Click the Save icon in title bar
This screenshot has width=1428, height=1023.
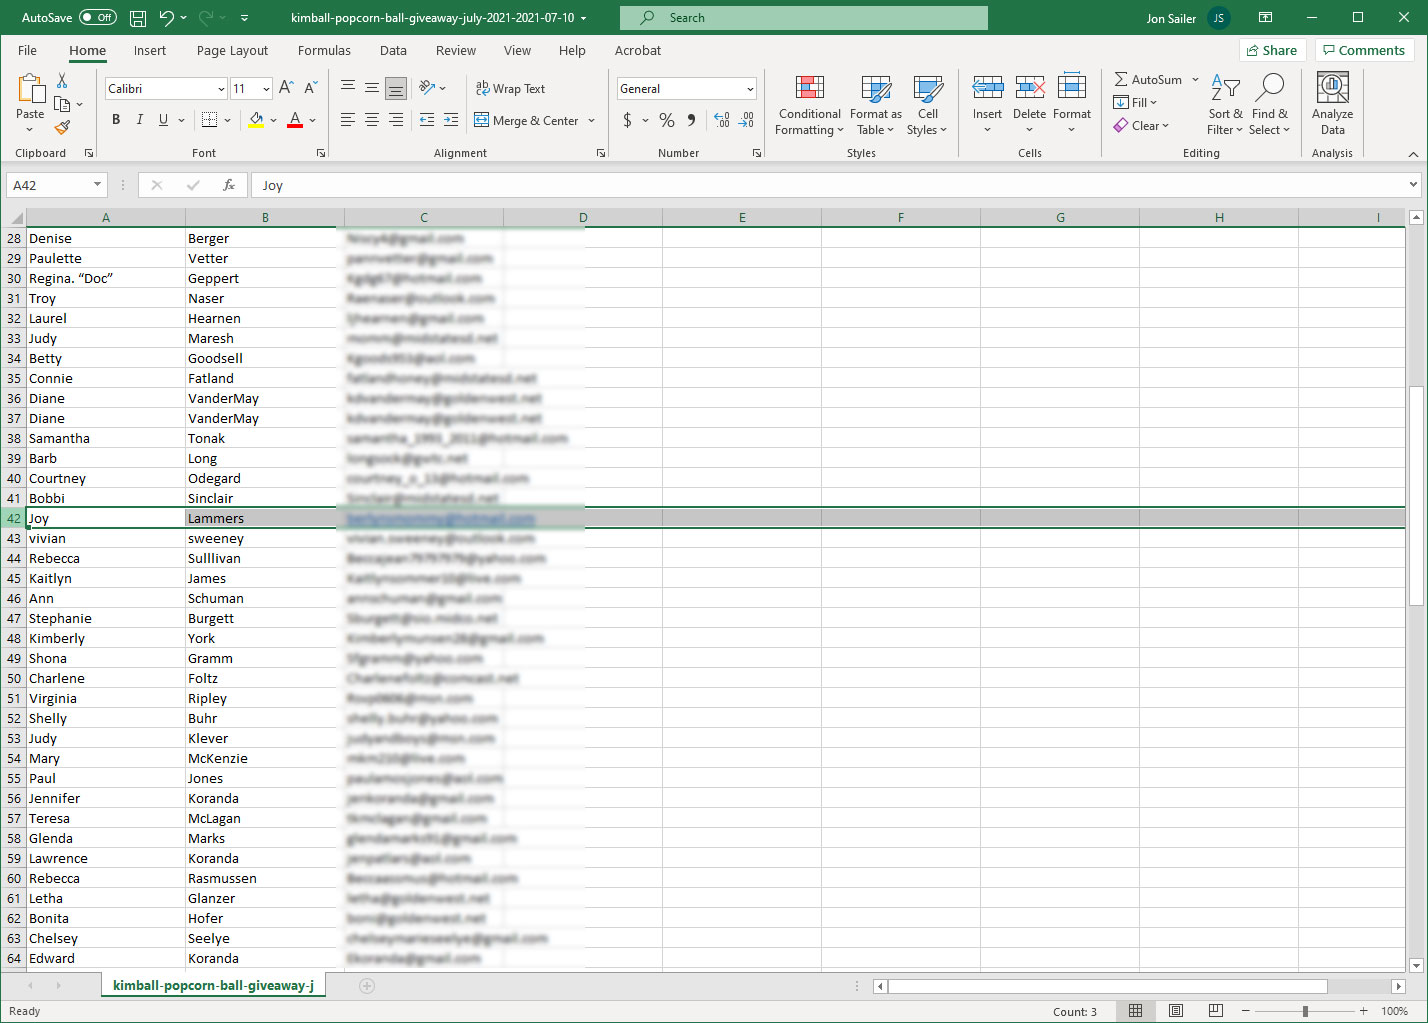[x=138, y=18]
